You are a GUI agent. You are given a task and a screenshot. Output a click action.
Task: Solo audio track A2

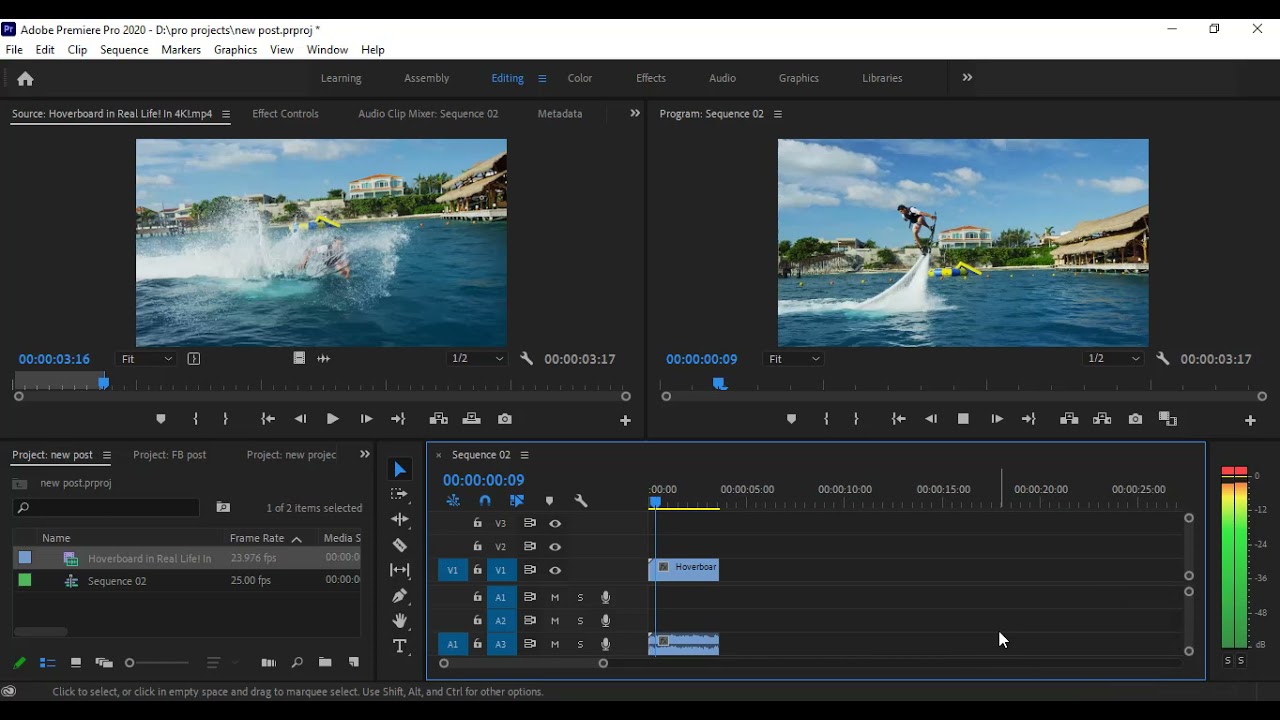[580, 621]
